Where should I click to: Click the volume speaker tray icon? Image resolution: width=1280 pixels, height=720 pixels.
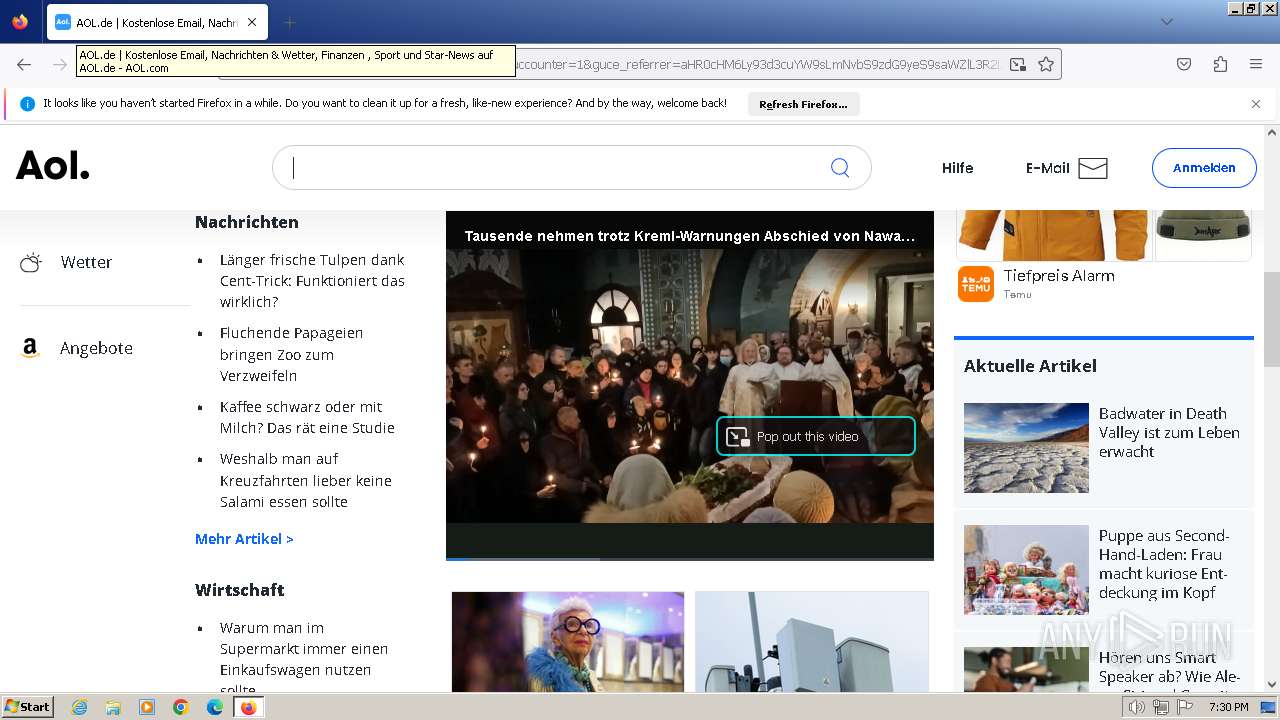pos(1137,707)
